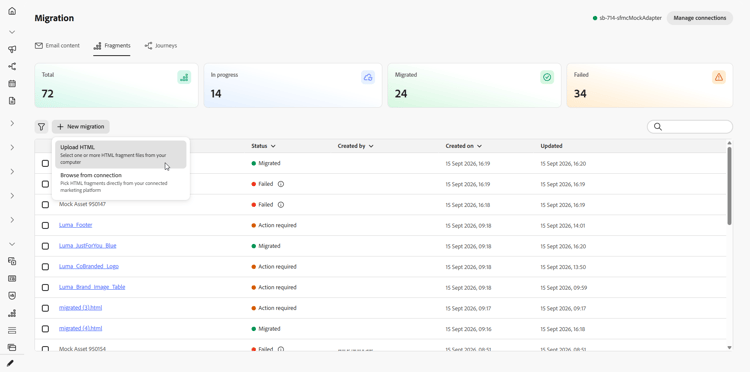Click the search magnifier icon
The width and height of the screenshot is (750, 372).
click(x=658, y=127)
